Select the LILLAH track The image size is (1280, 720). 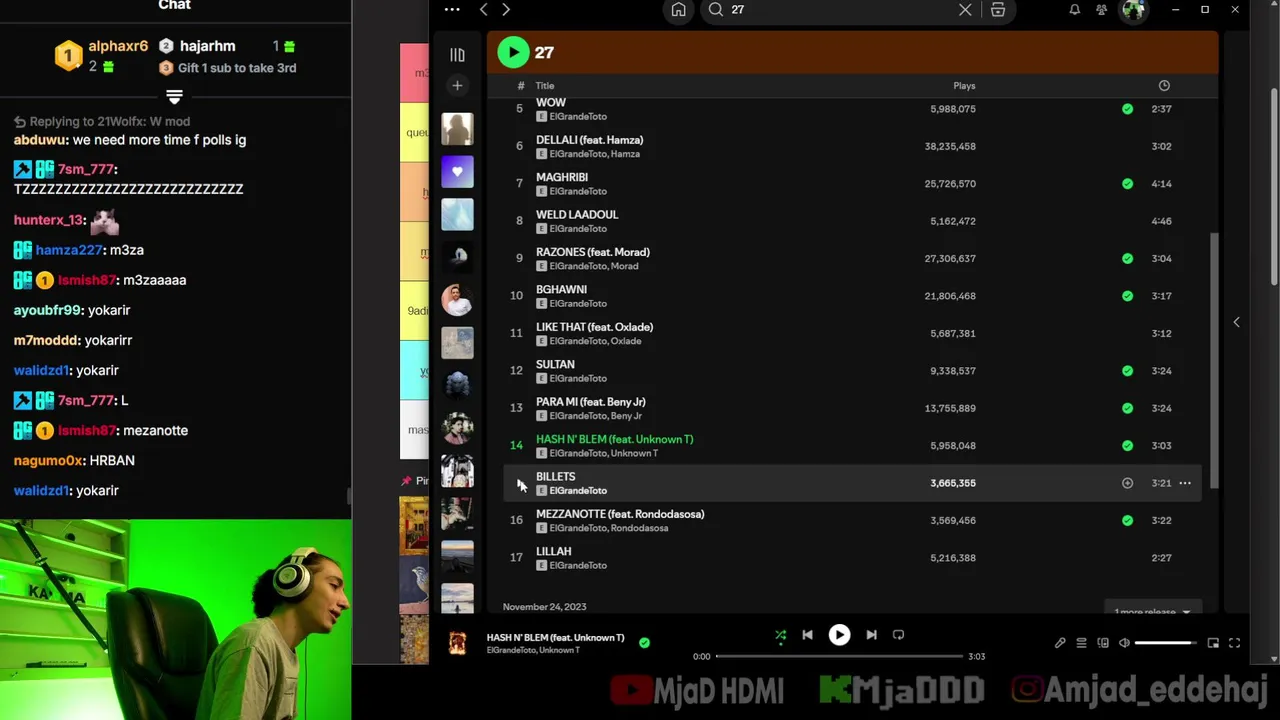click(x=553, y=552)
